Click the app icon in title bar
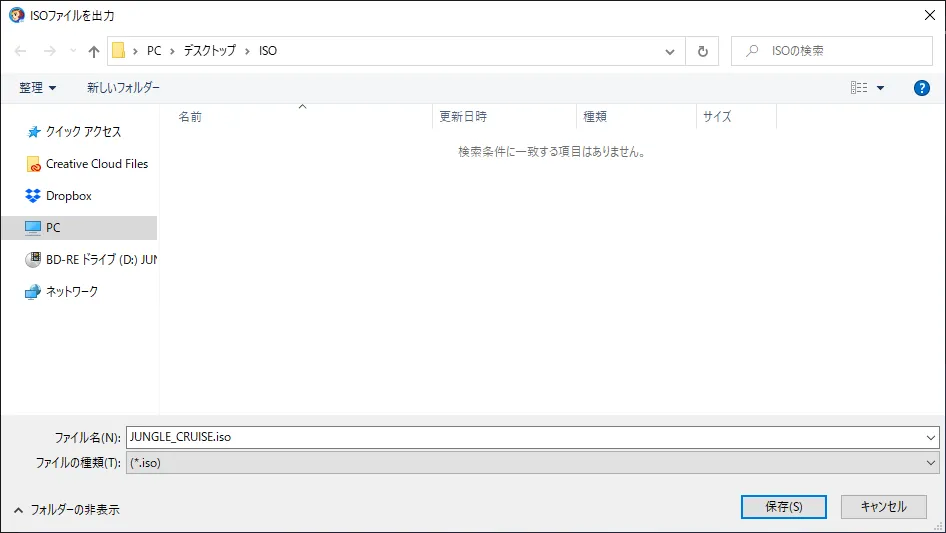Screen dimensions: 946x533 pyautogui.click(x=16, y=16)
